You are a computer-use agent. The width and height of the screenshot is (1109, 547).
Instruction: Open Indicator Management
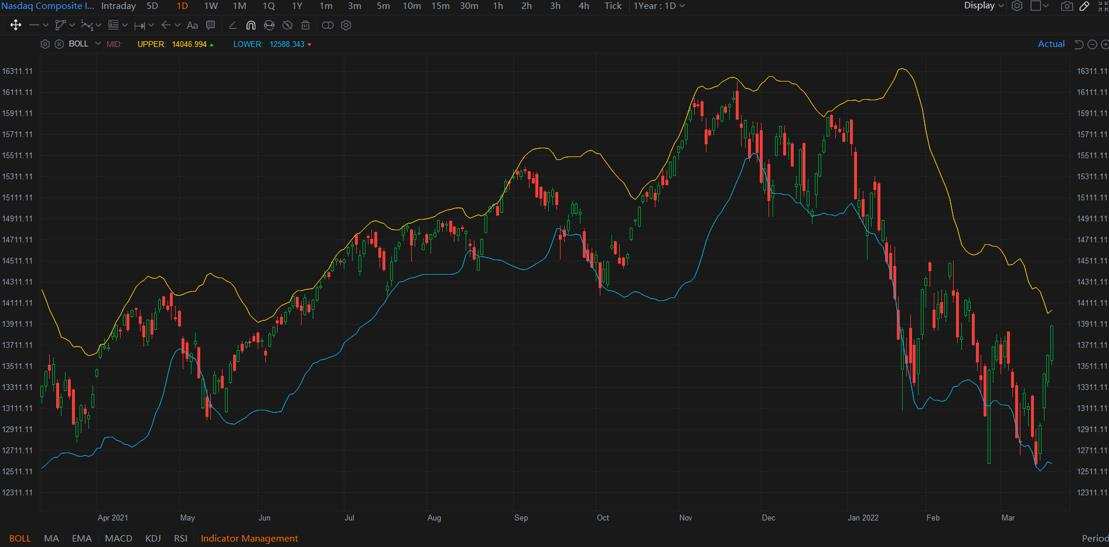tap(249, 539)
